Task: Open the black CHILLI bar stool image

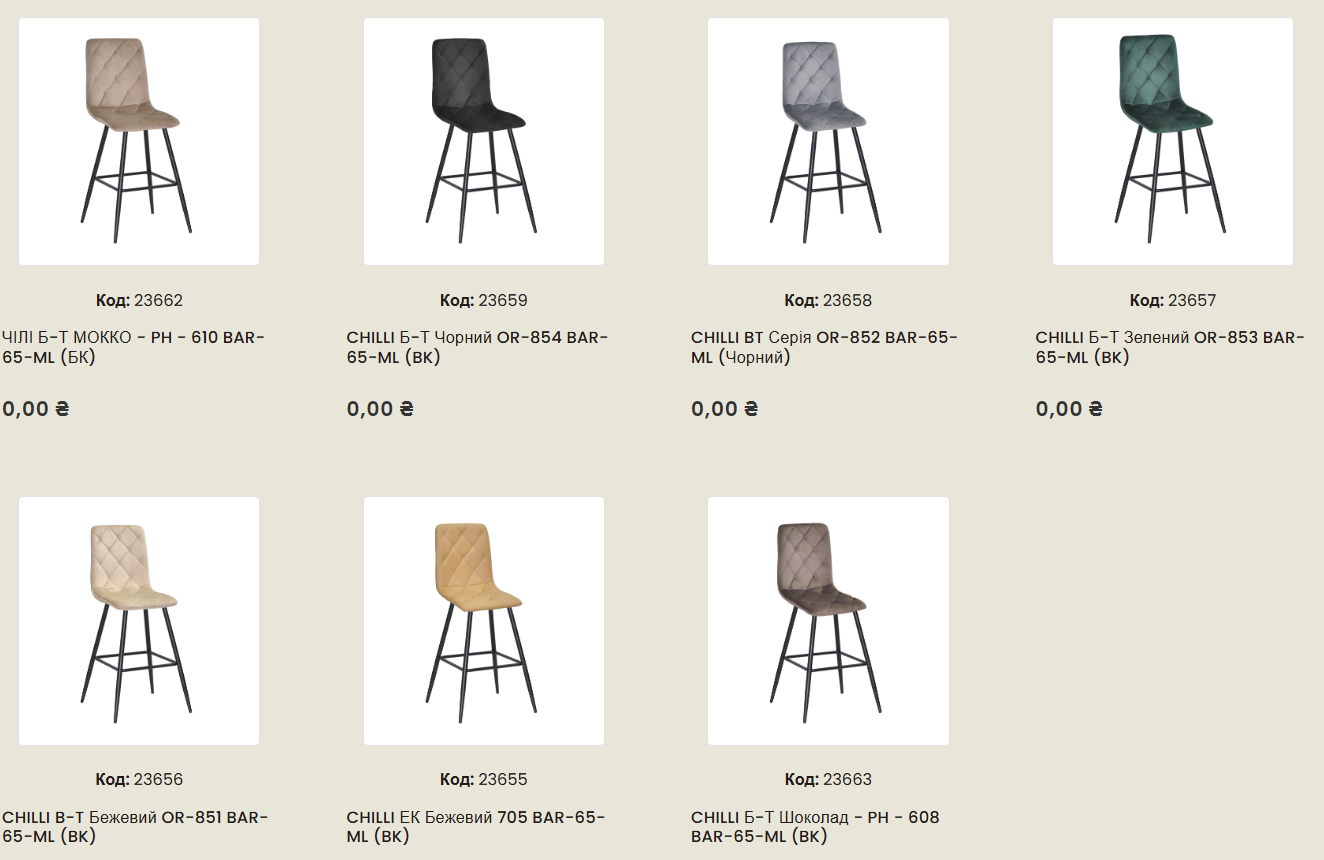Action: click(x=484, y=141)
